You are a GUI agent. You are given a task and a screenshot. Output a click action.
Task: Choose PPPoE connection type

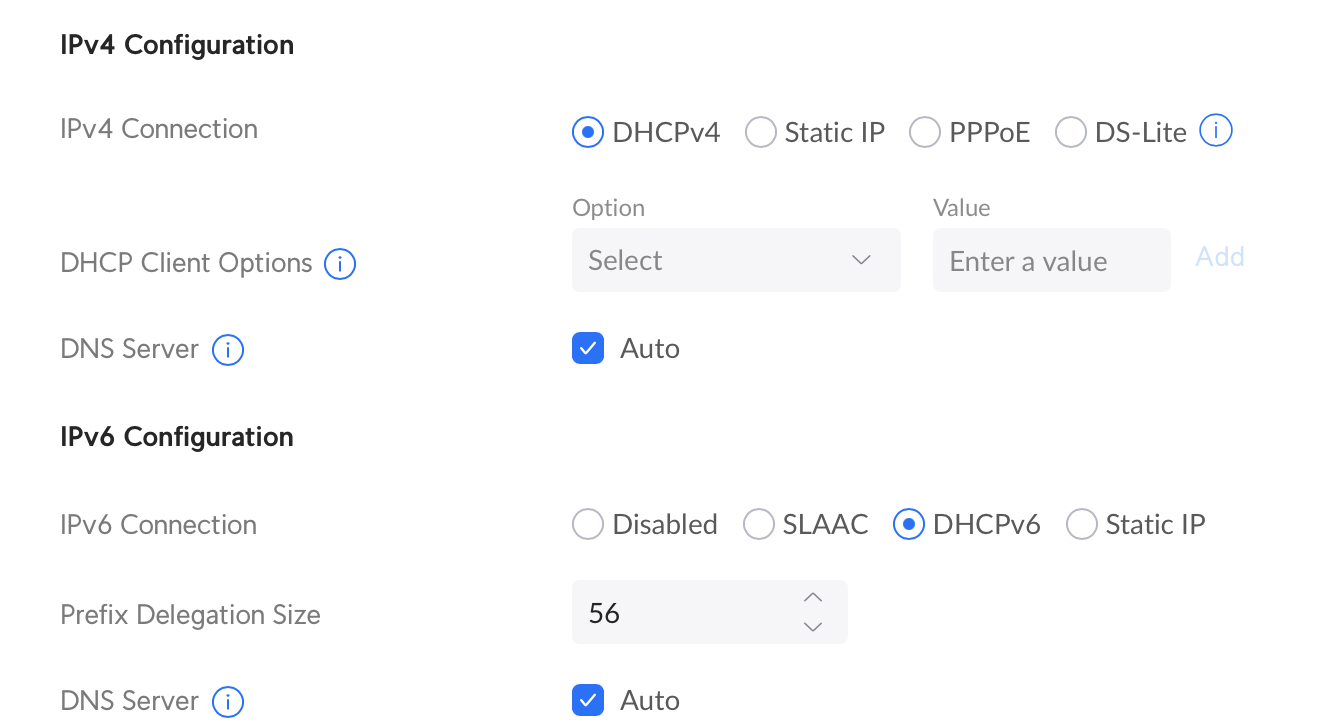click(925, 132)
